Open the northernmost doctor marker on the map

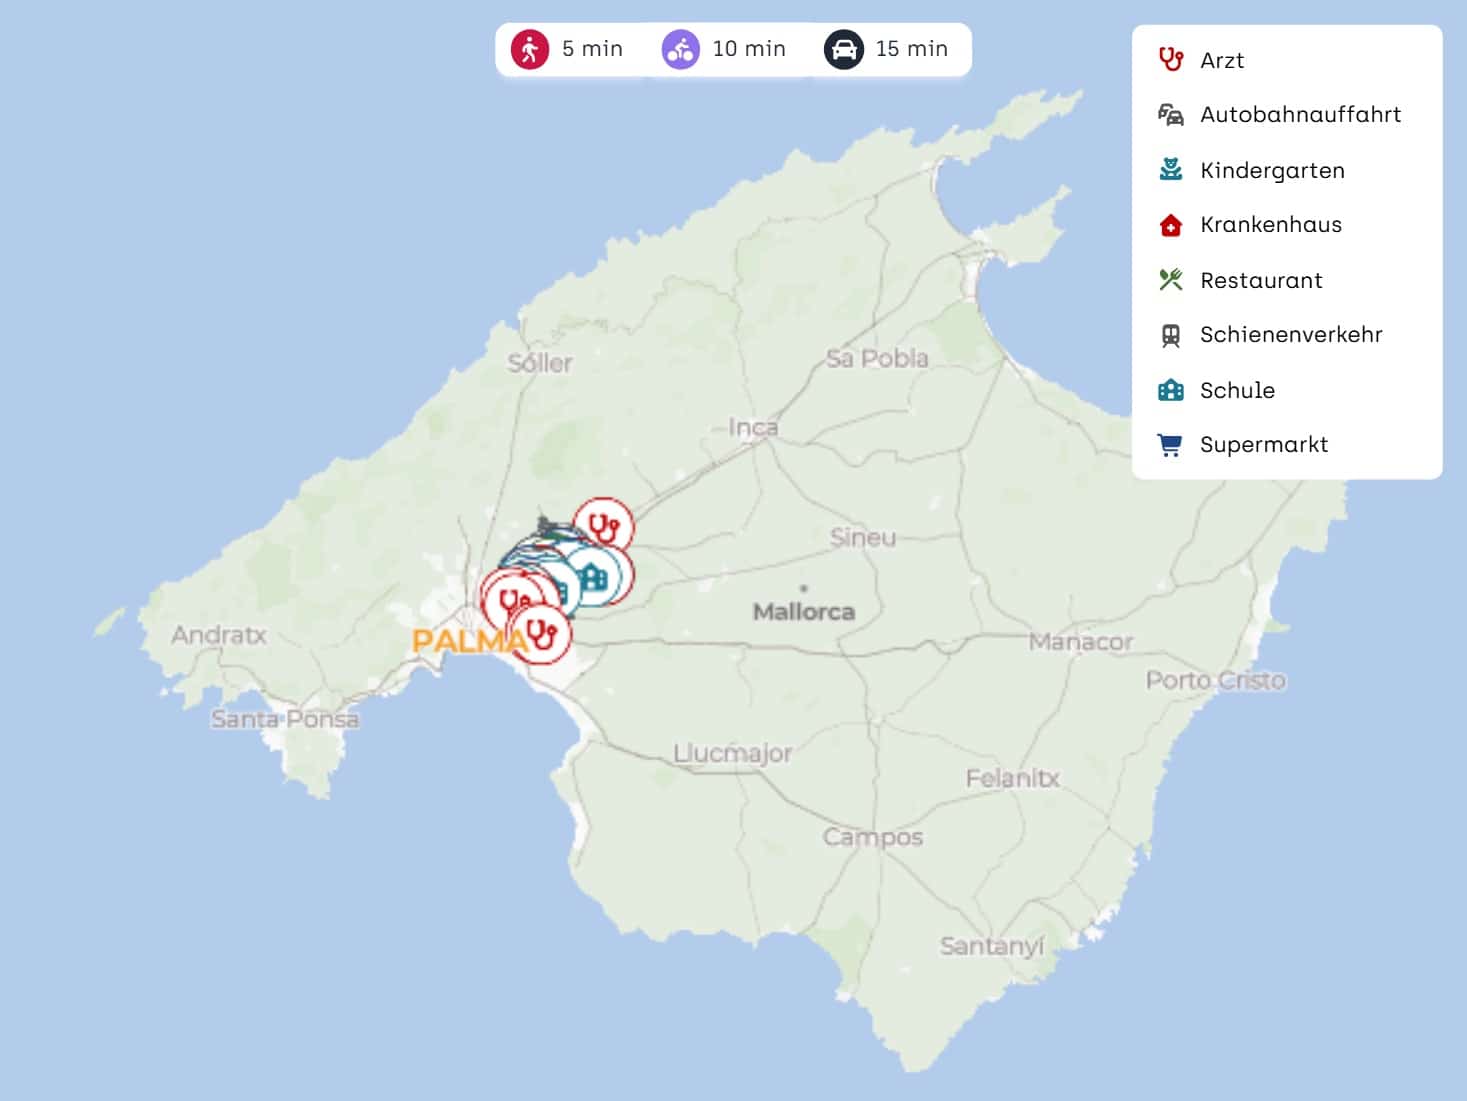point(603,527)
